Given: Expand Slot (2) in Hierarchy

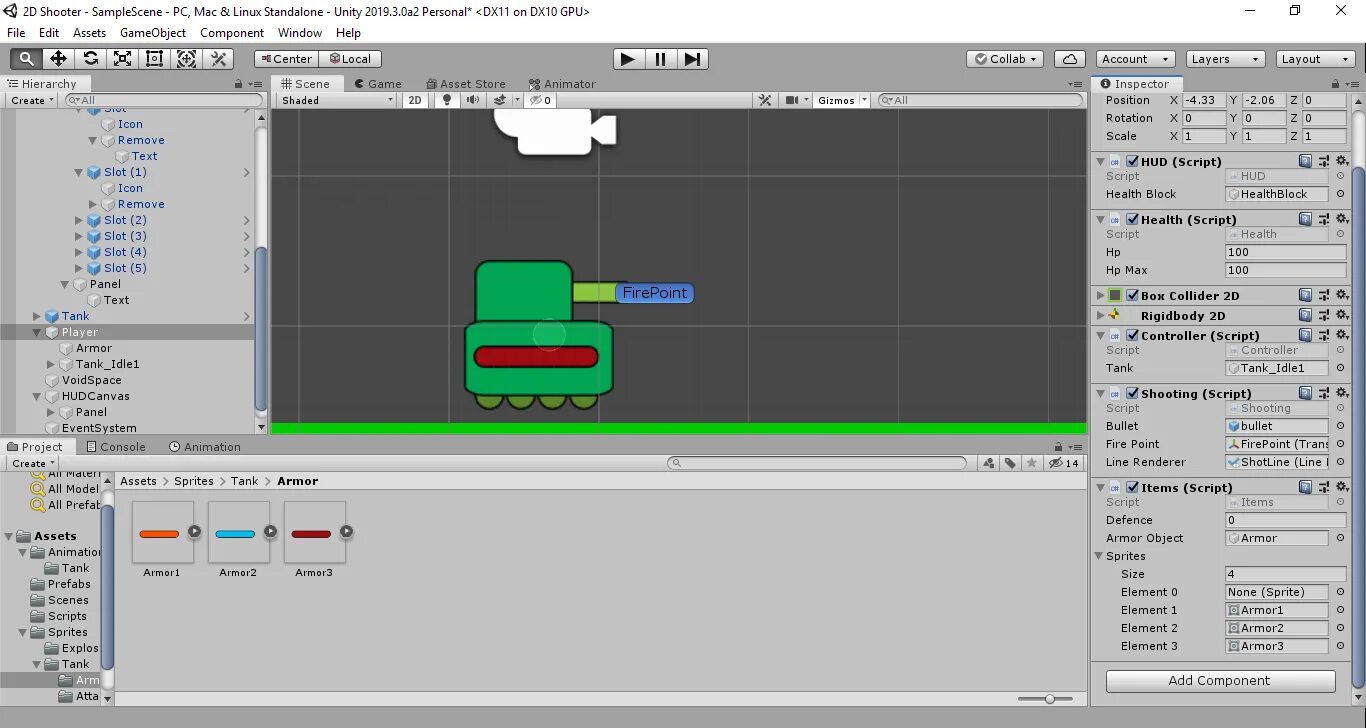Looking at the screenshot, I should [79, 220].
